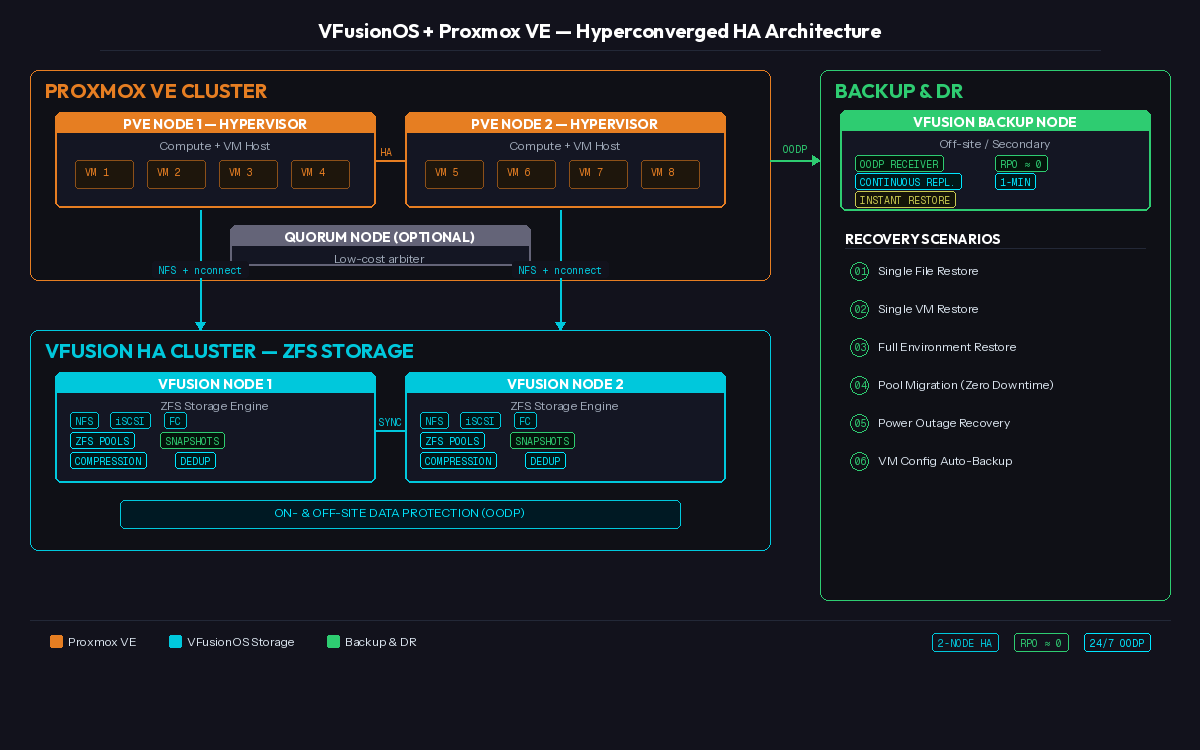Click the orange Proxmox VE legend swatch
Screen dimensions: 1200x750
tap(56, 642)
